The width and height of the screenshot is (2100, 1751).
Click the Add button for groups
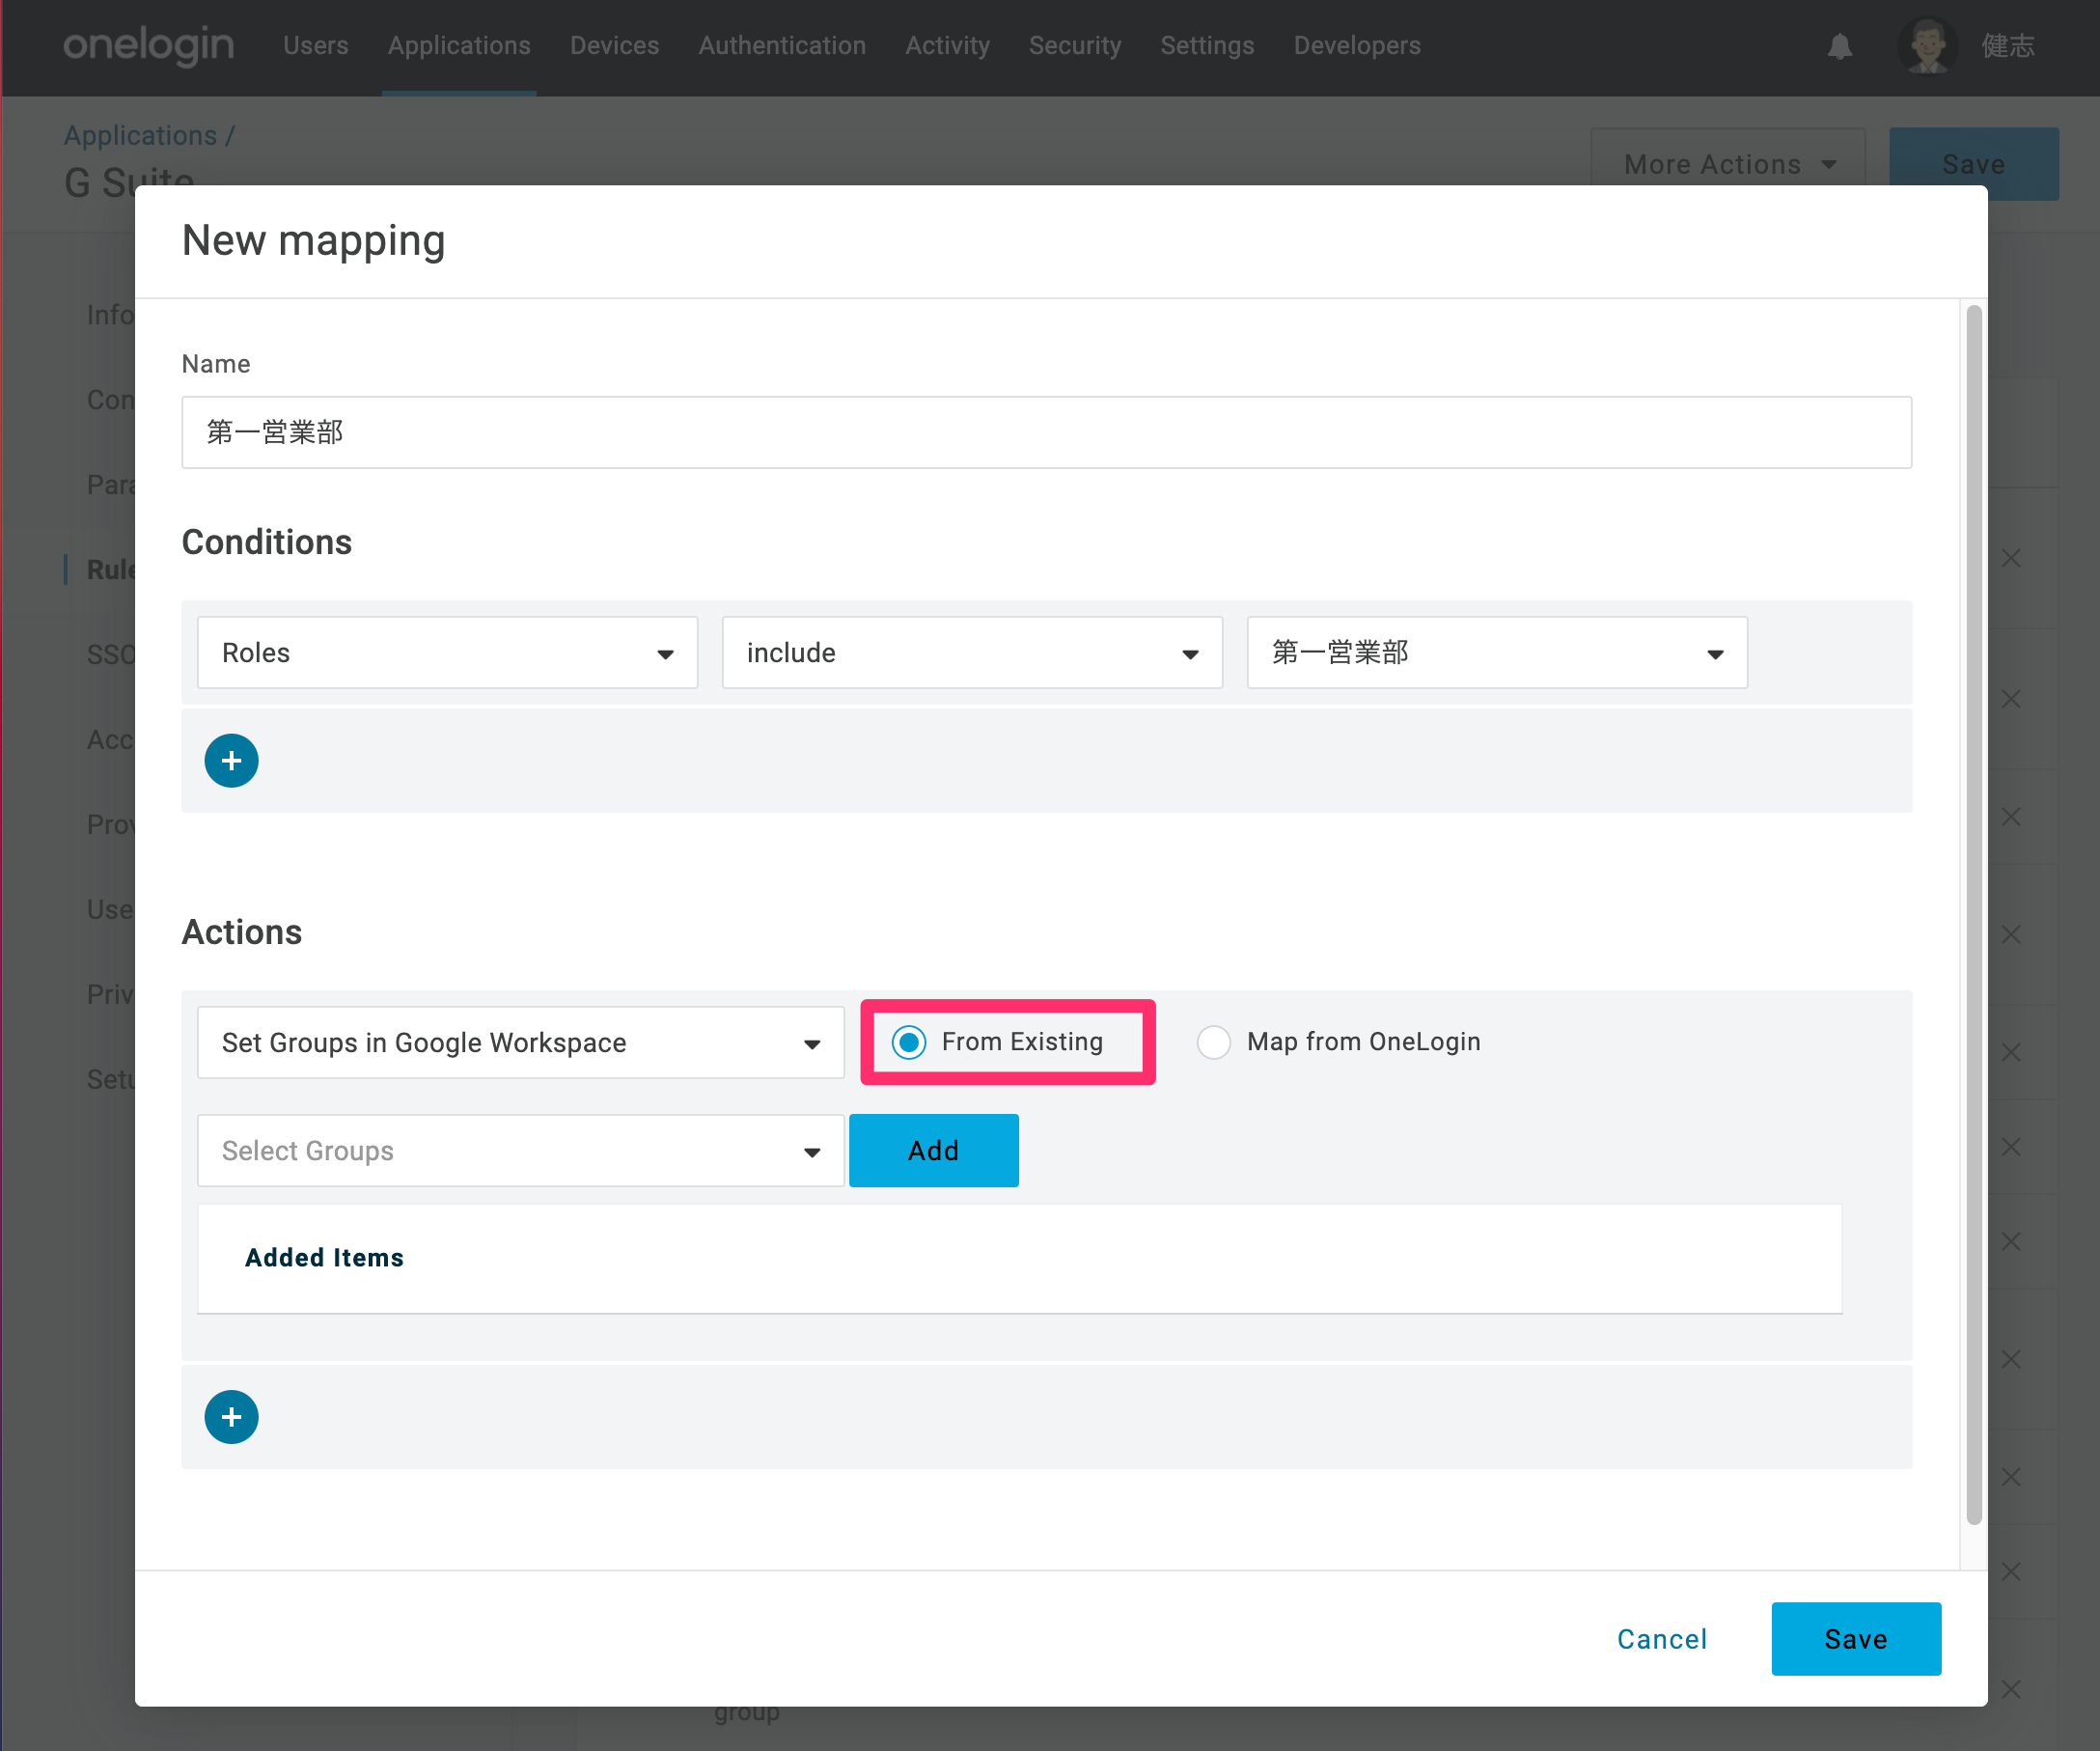[x=934, y=1151]
